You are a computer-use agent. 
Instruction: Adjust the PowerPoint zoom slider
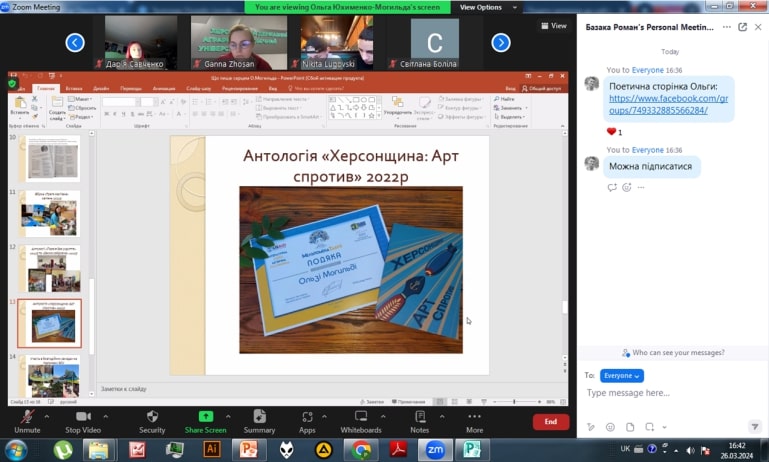point(514,402)
